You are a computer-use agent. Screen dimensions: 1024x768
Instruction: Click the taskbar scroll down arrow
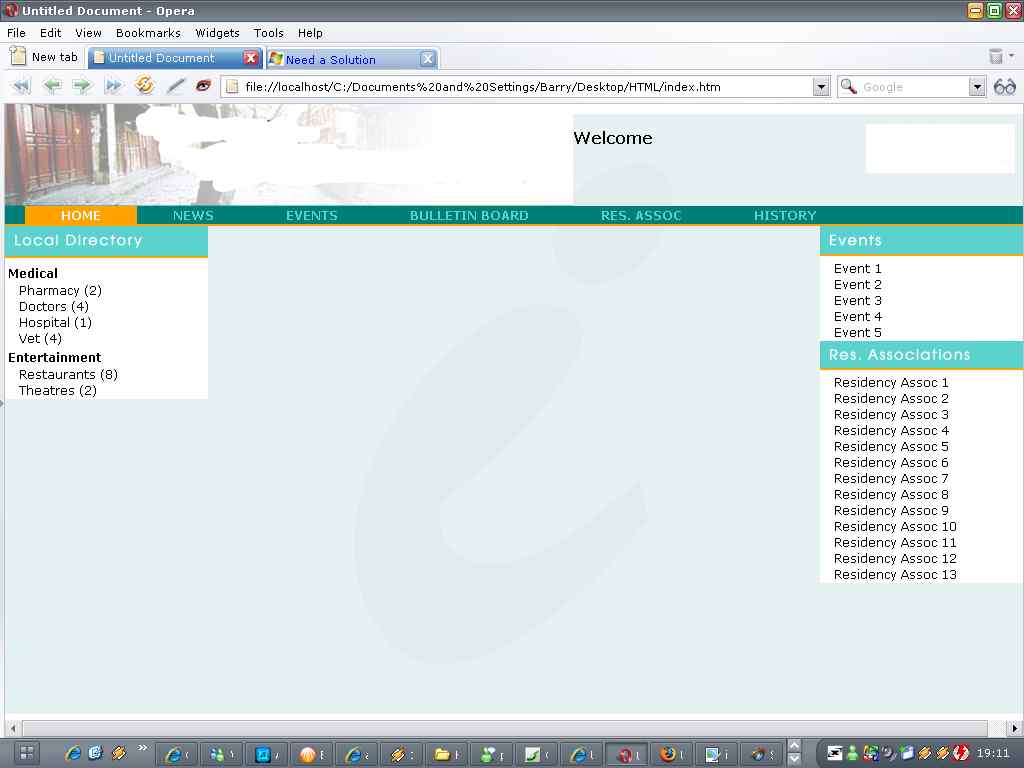pyautogui.click(x=794, y=760)
